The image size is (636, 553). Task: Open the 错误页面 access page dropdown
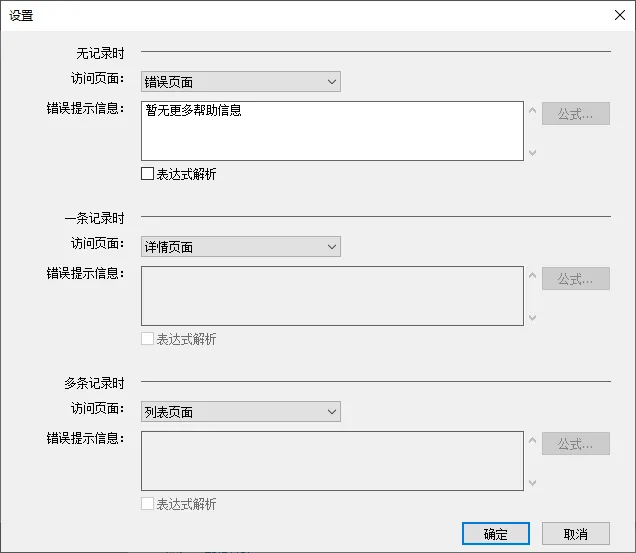(240, 82)
